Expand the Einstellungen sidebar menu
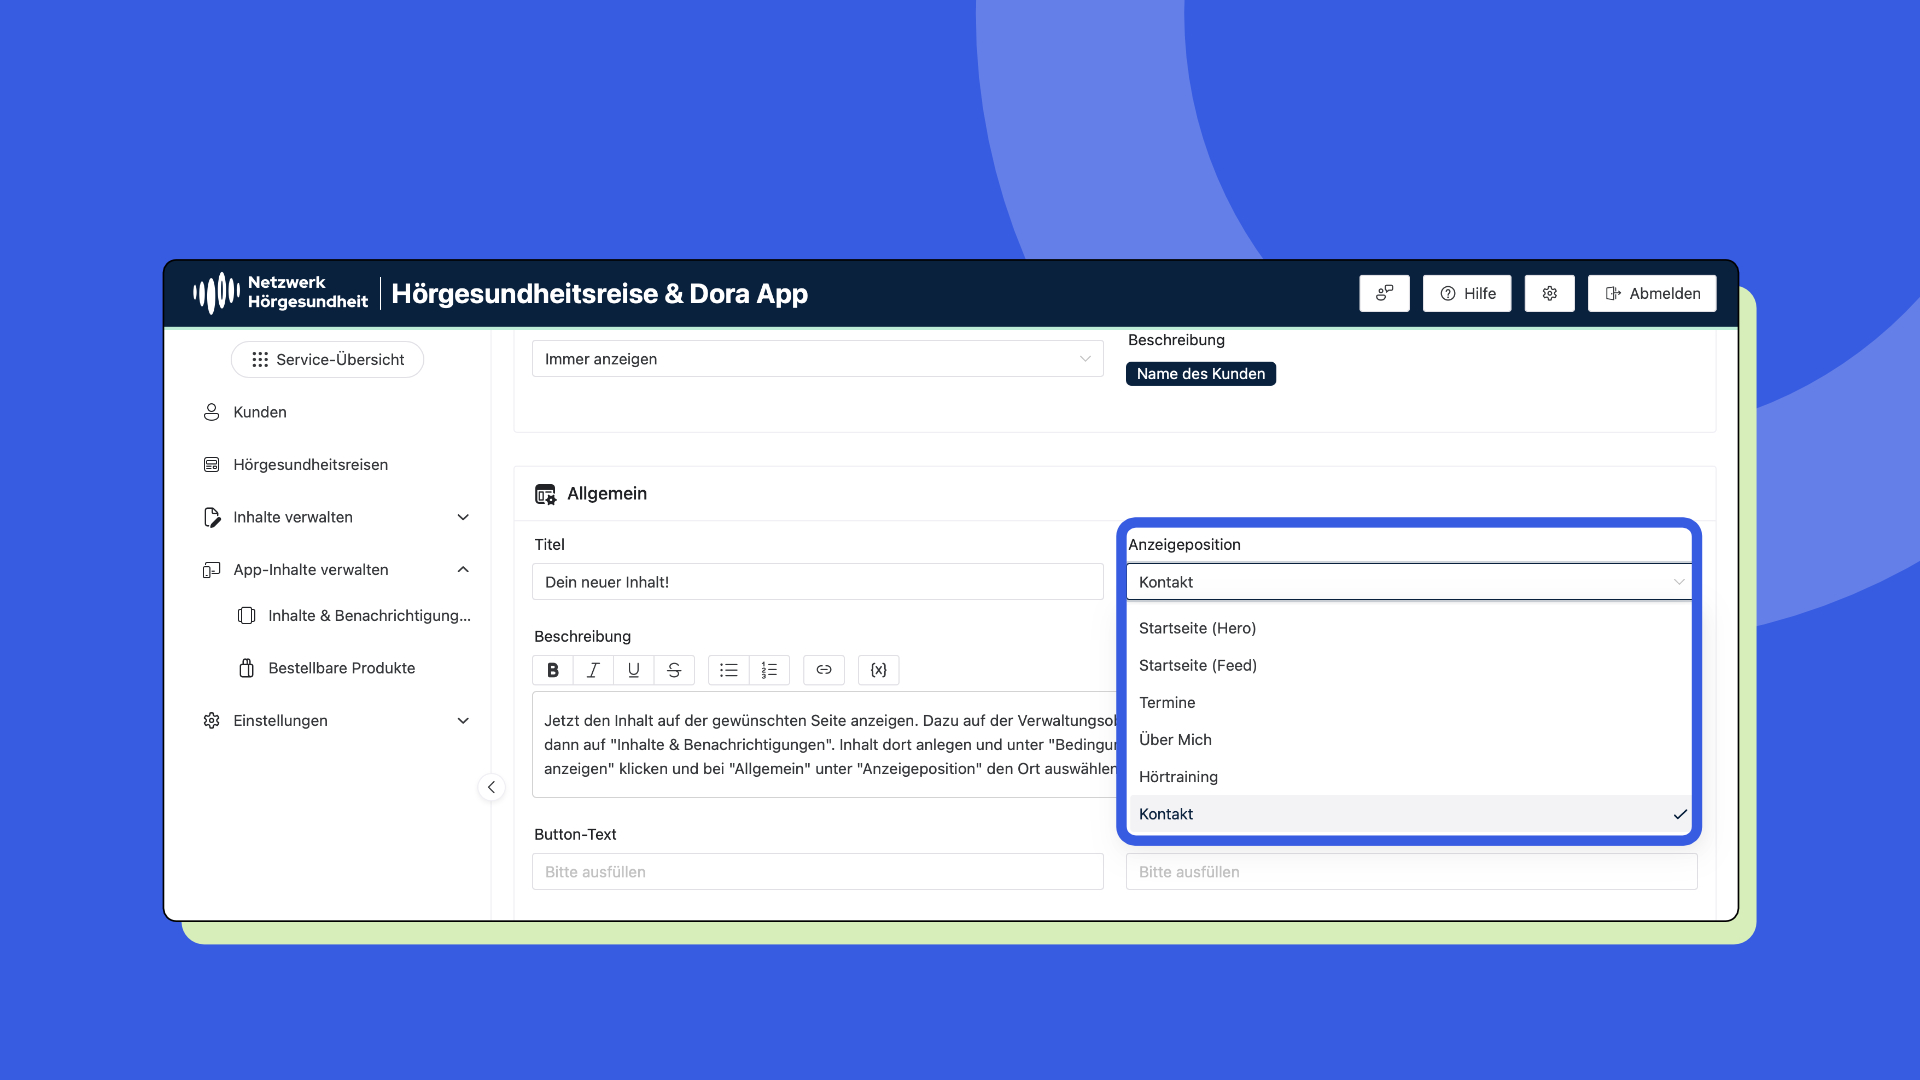Image resolution: width=1920 pixels, height=1080 pixels. click(x=336, y=721)
